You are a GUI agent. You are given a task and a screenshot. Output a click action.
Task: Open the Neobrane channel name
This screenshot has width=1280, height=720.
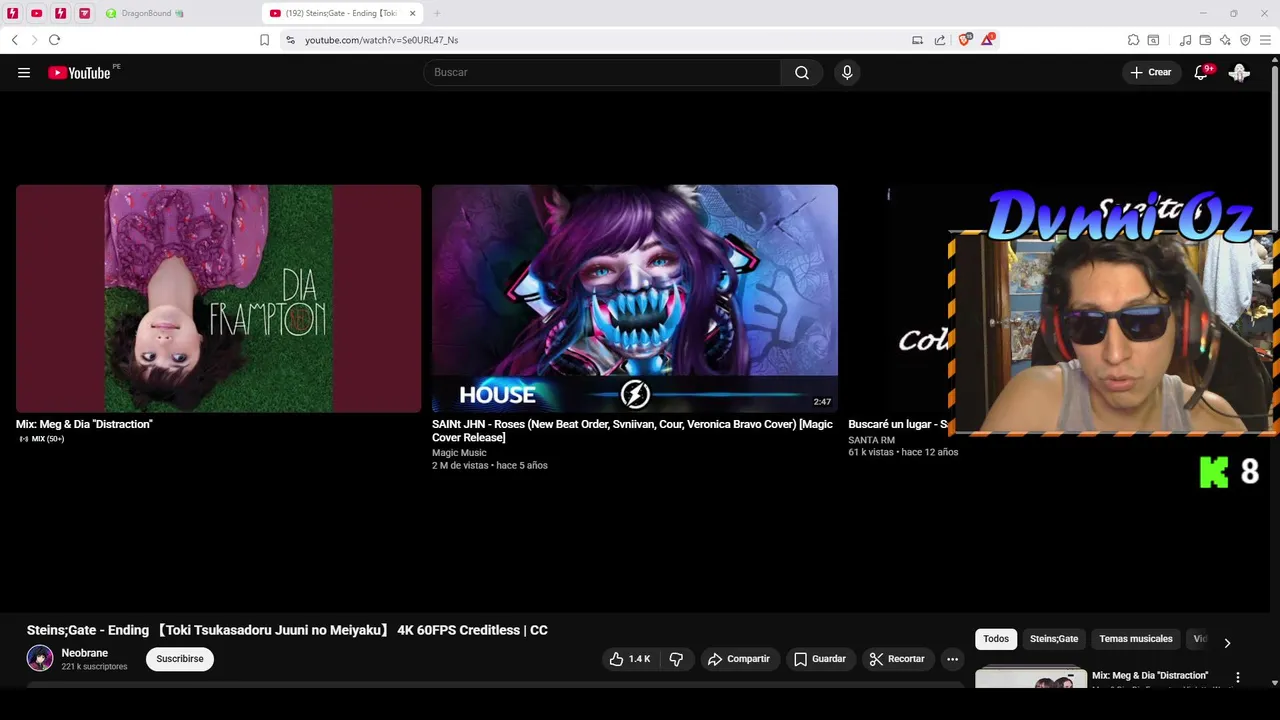[x=85, y=653]
